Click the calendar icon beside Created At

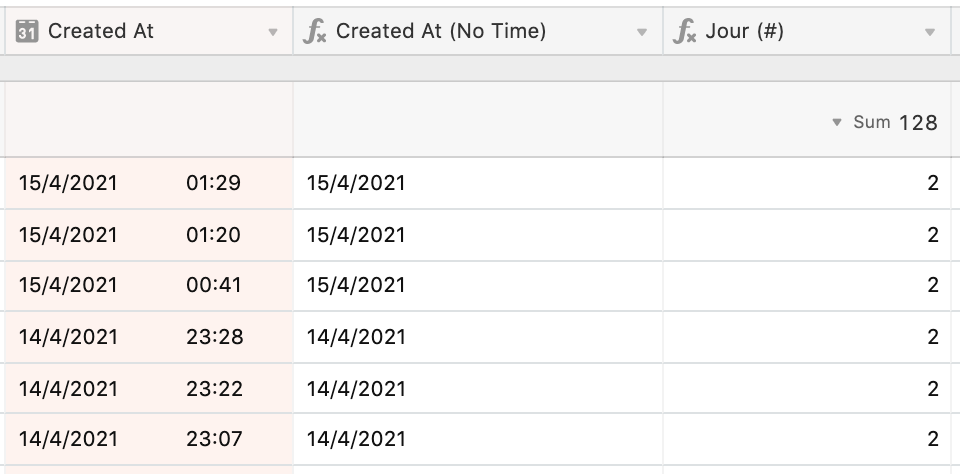pos(27,31)
